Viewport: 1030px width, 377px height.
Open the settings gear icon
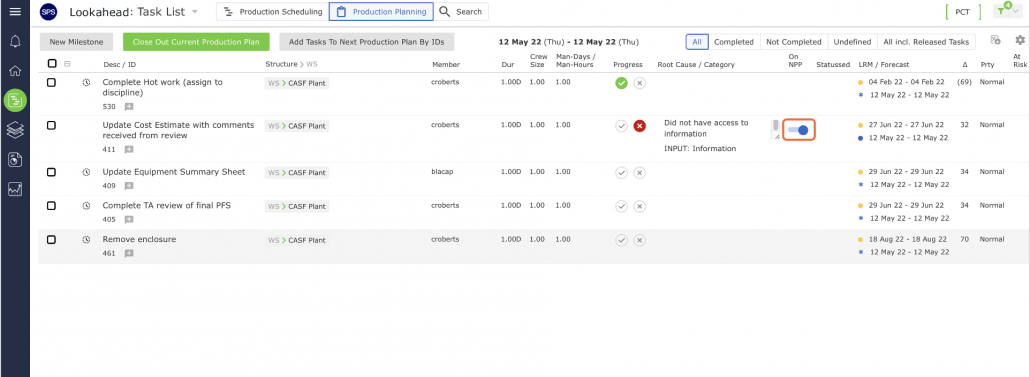[x=1019, y=41]
